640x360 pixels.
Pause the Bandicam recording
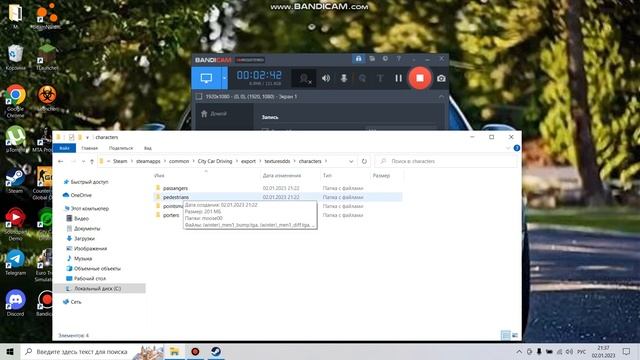point(398,78)
